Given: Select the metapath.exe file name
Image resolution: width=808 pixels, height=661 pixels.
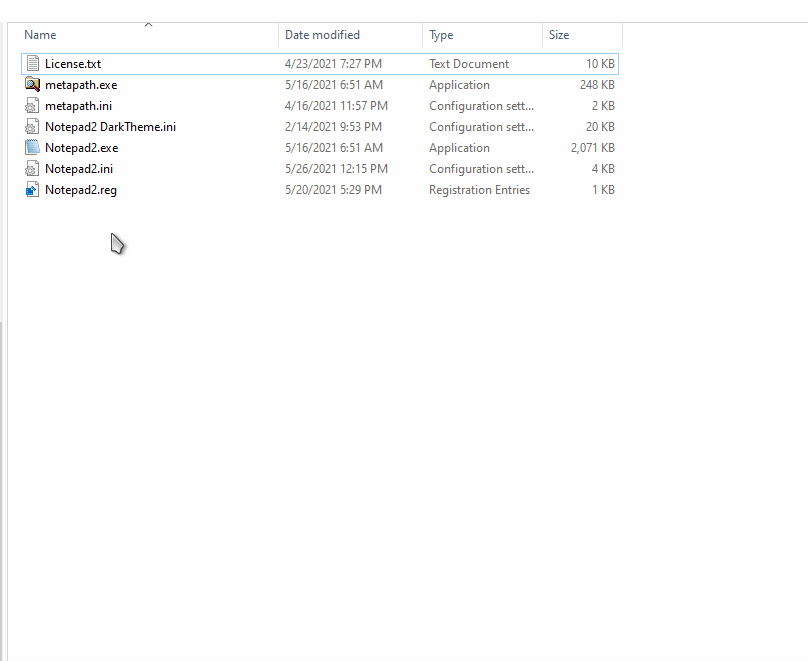Looking at the screenshot, I should coord(81,84).
